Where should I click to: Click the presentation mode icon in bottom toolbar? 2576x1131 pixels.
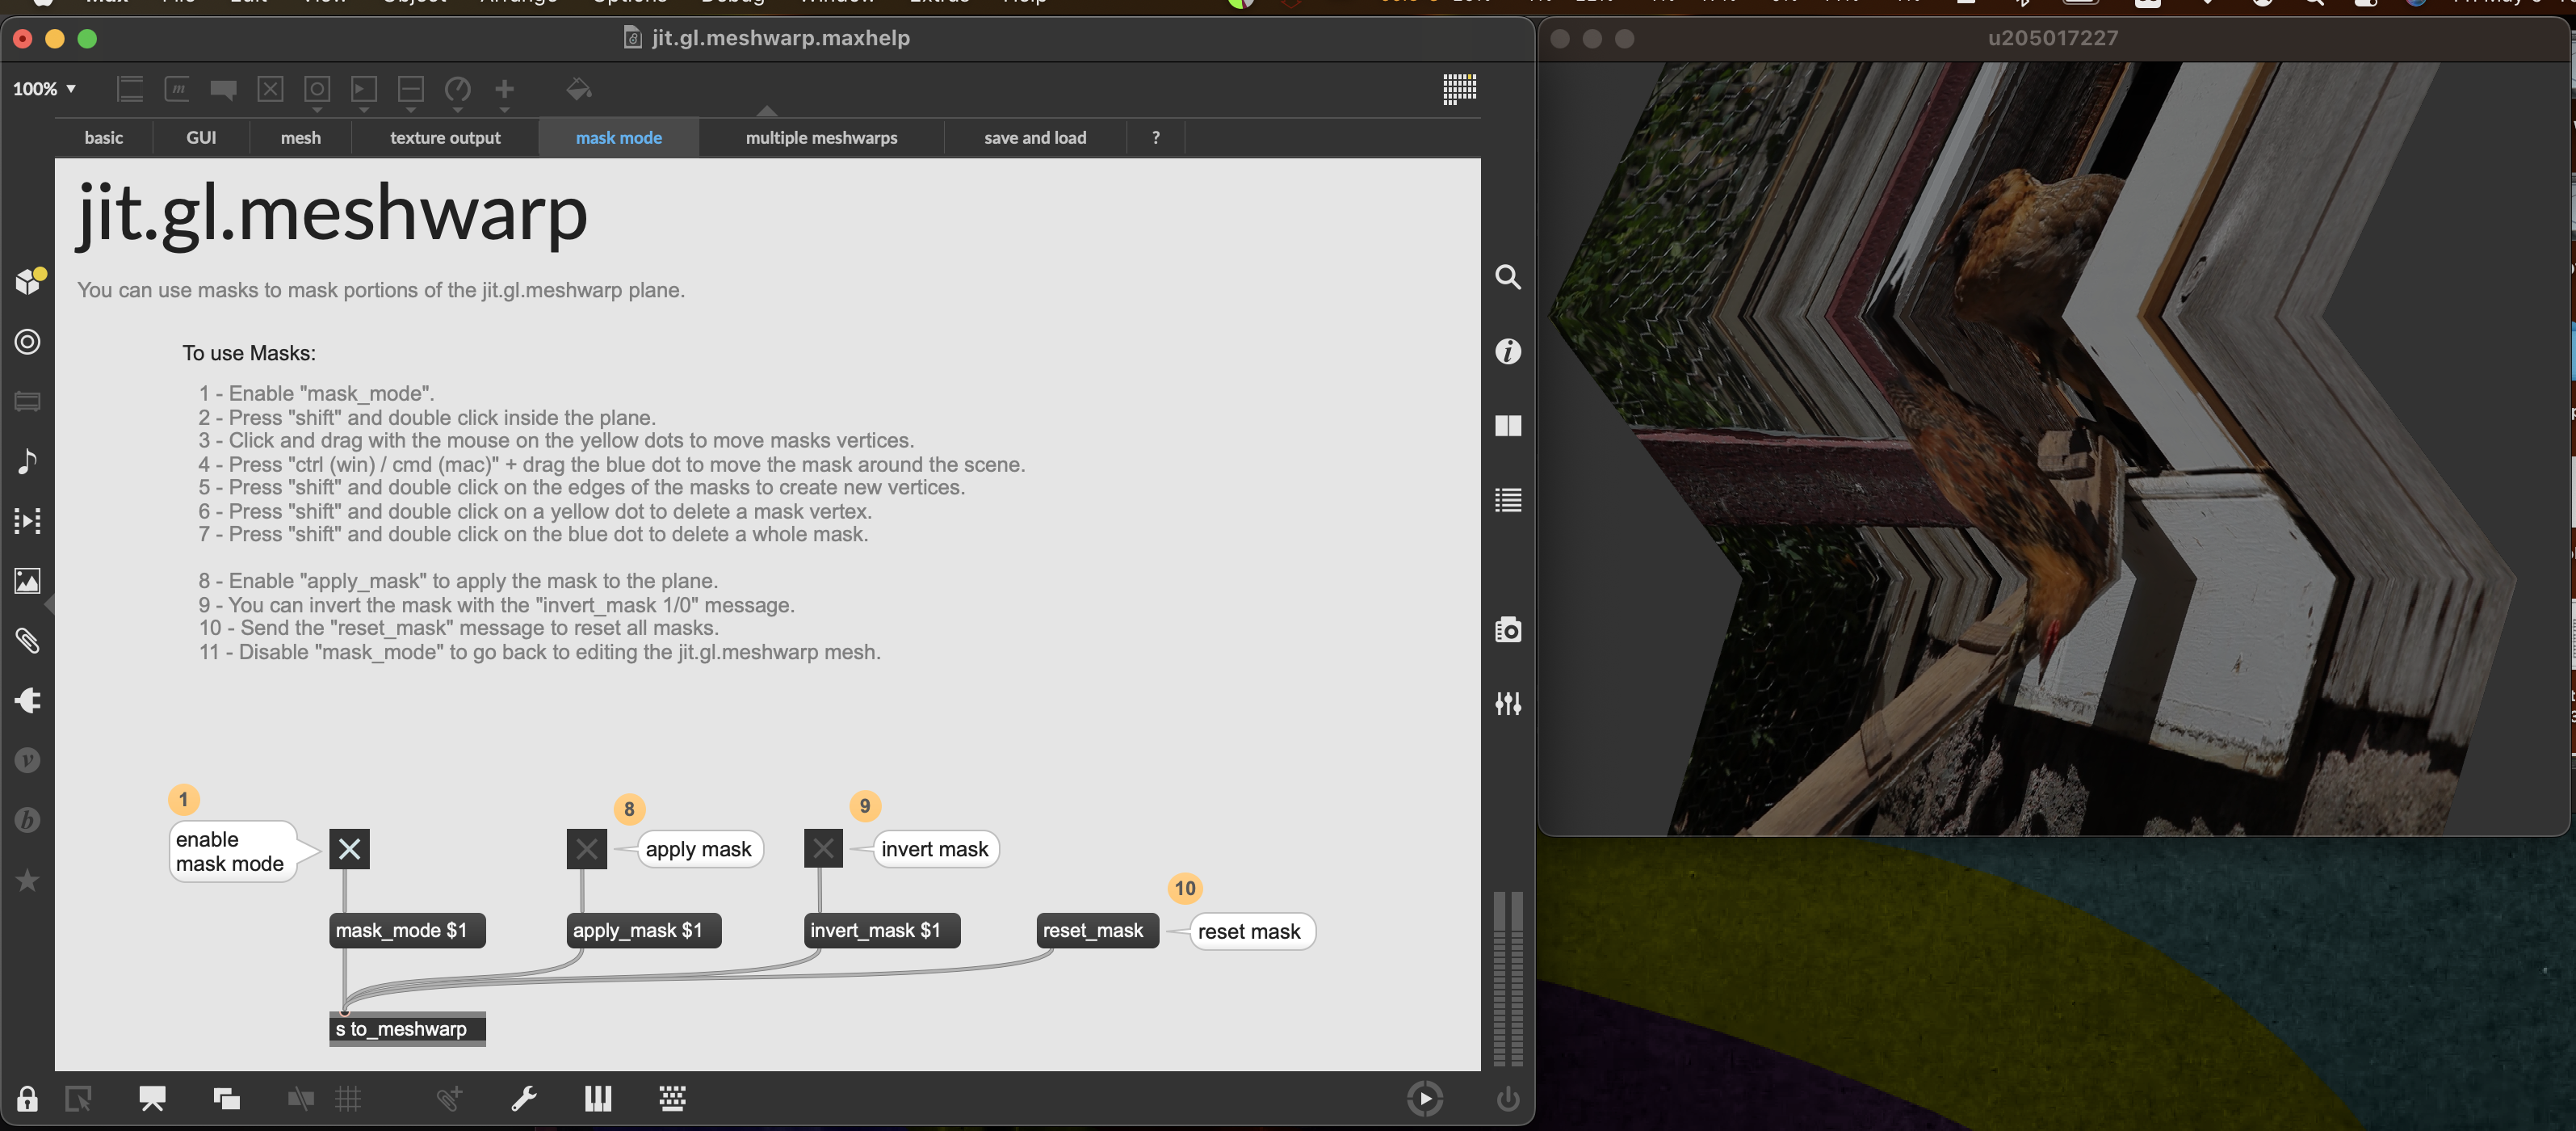point(152,1099)
